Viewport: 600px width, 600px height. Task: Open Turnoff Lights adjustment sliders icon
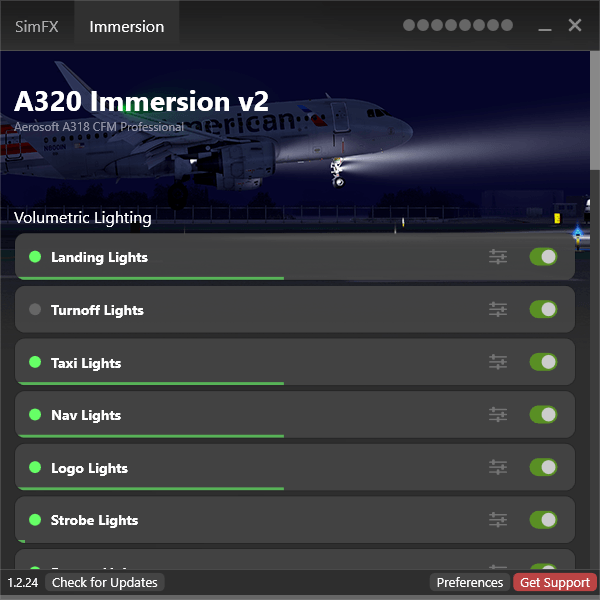click(498, 310)
